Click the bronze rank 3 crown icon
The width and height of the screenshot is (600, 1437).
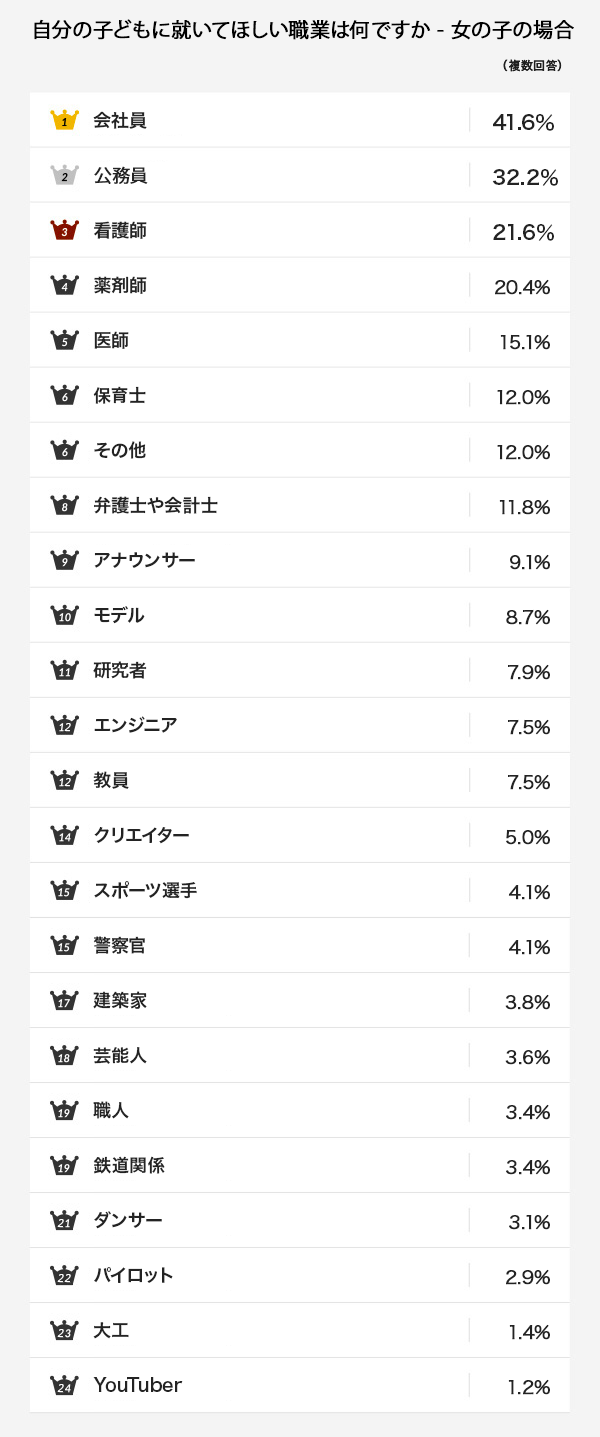click(x=65, y=230)
